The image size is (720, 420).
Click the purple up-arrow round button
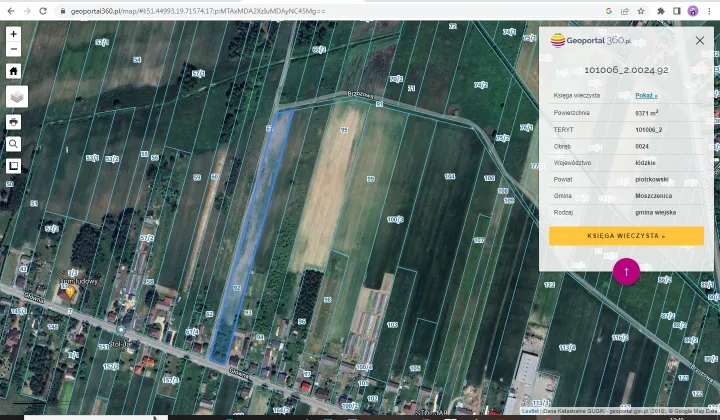point(626,272)
